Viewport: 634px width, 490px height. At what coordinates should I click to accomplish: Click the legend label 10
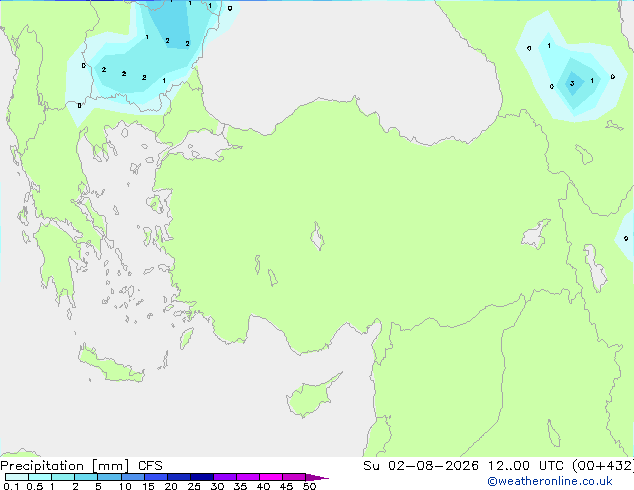125,486
